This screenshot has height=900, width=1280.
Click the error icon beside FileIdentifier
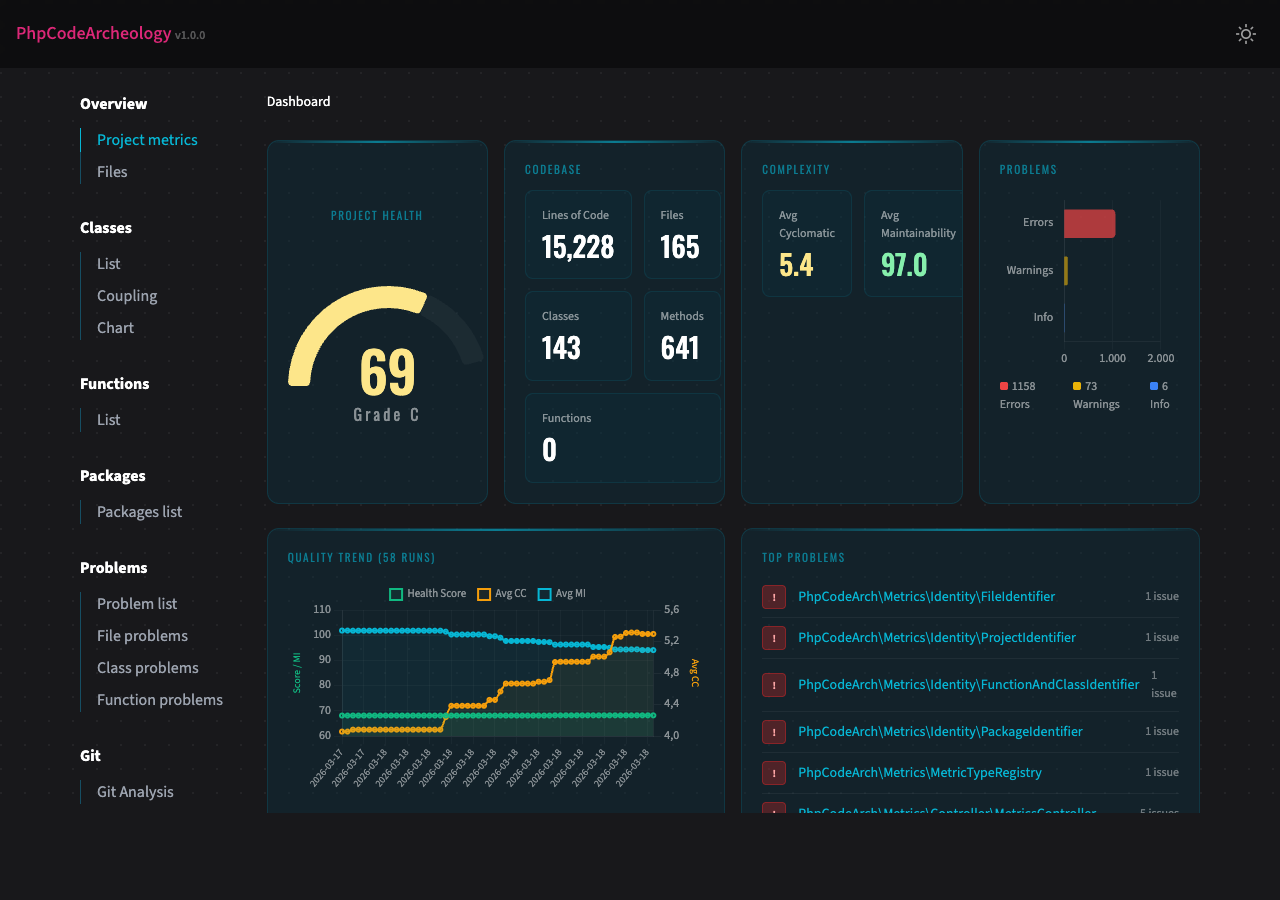click(x=773, y=597)
